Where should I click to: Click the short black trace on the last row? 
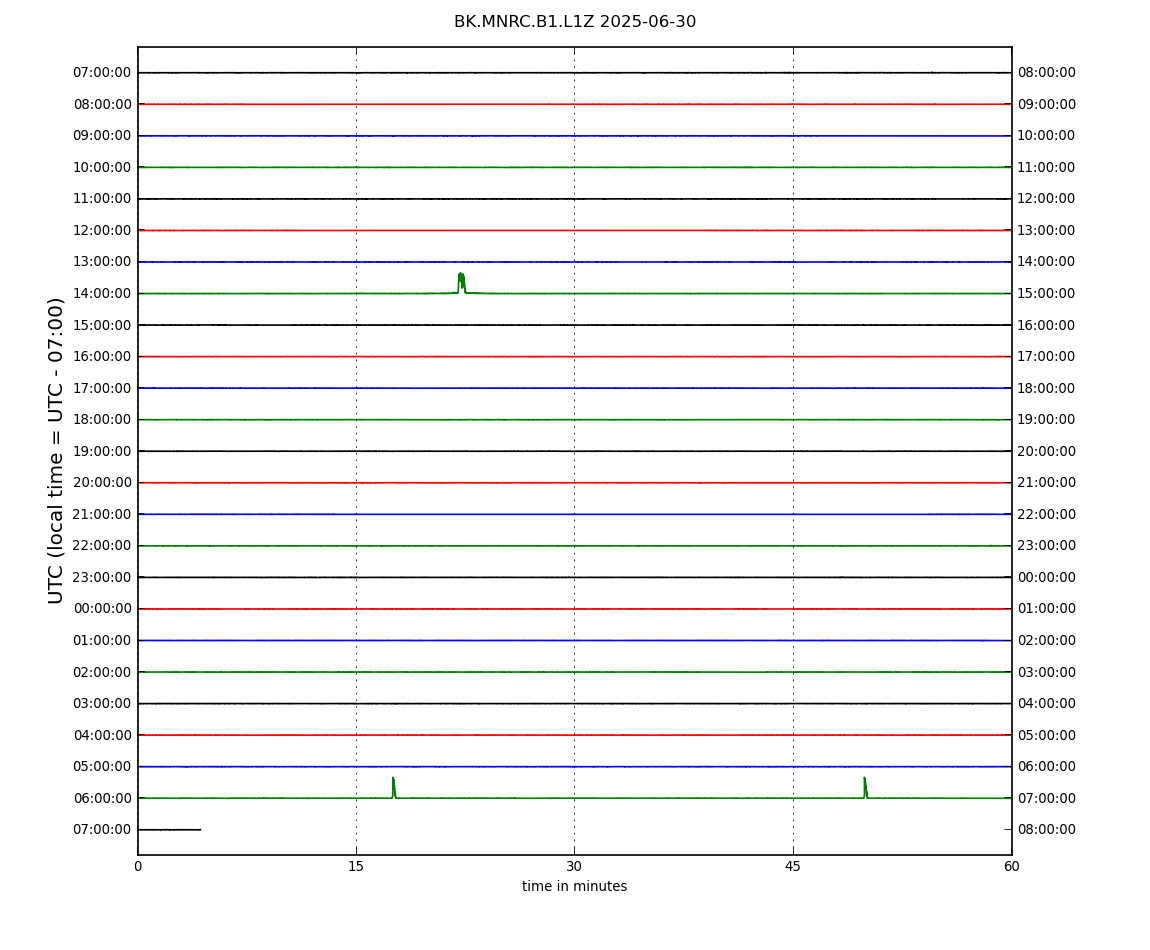(x=169, y=830)
